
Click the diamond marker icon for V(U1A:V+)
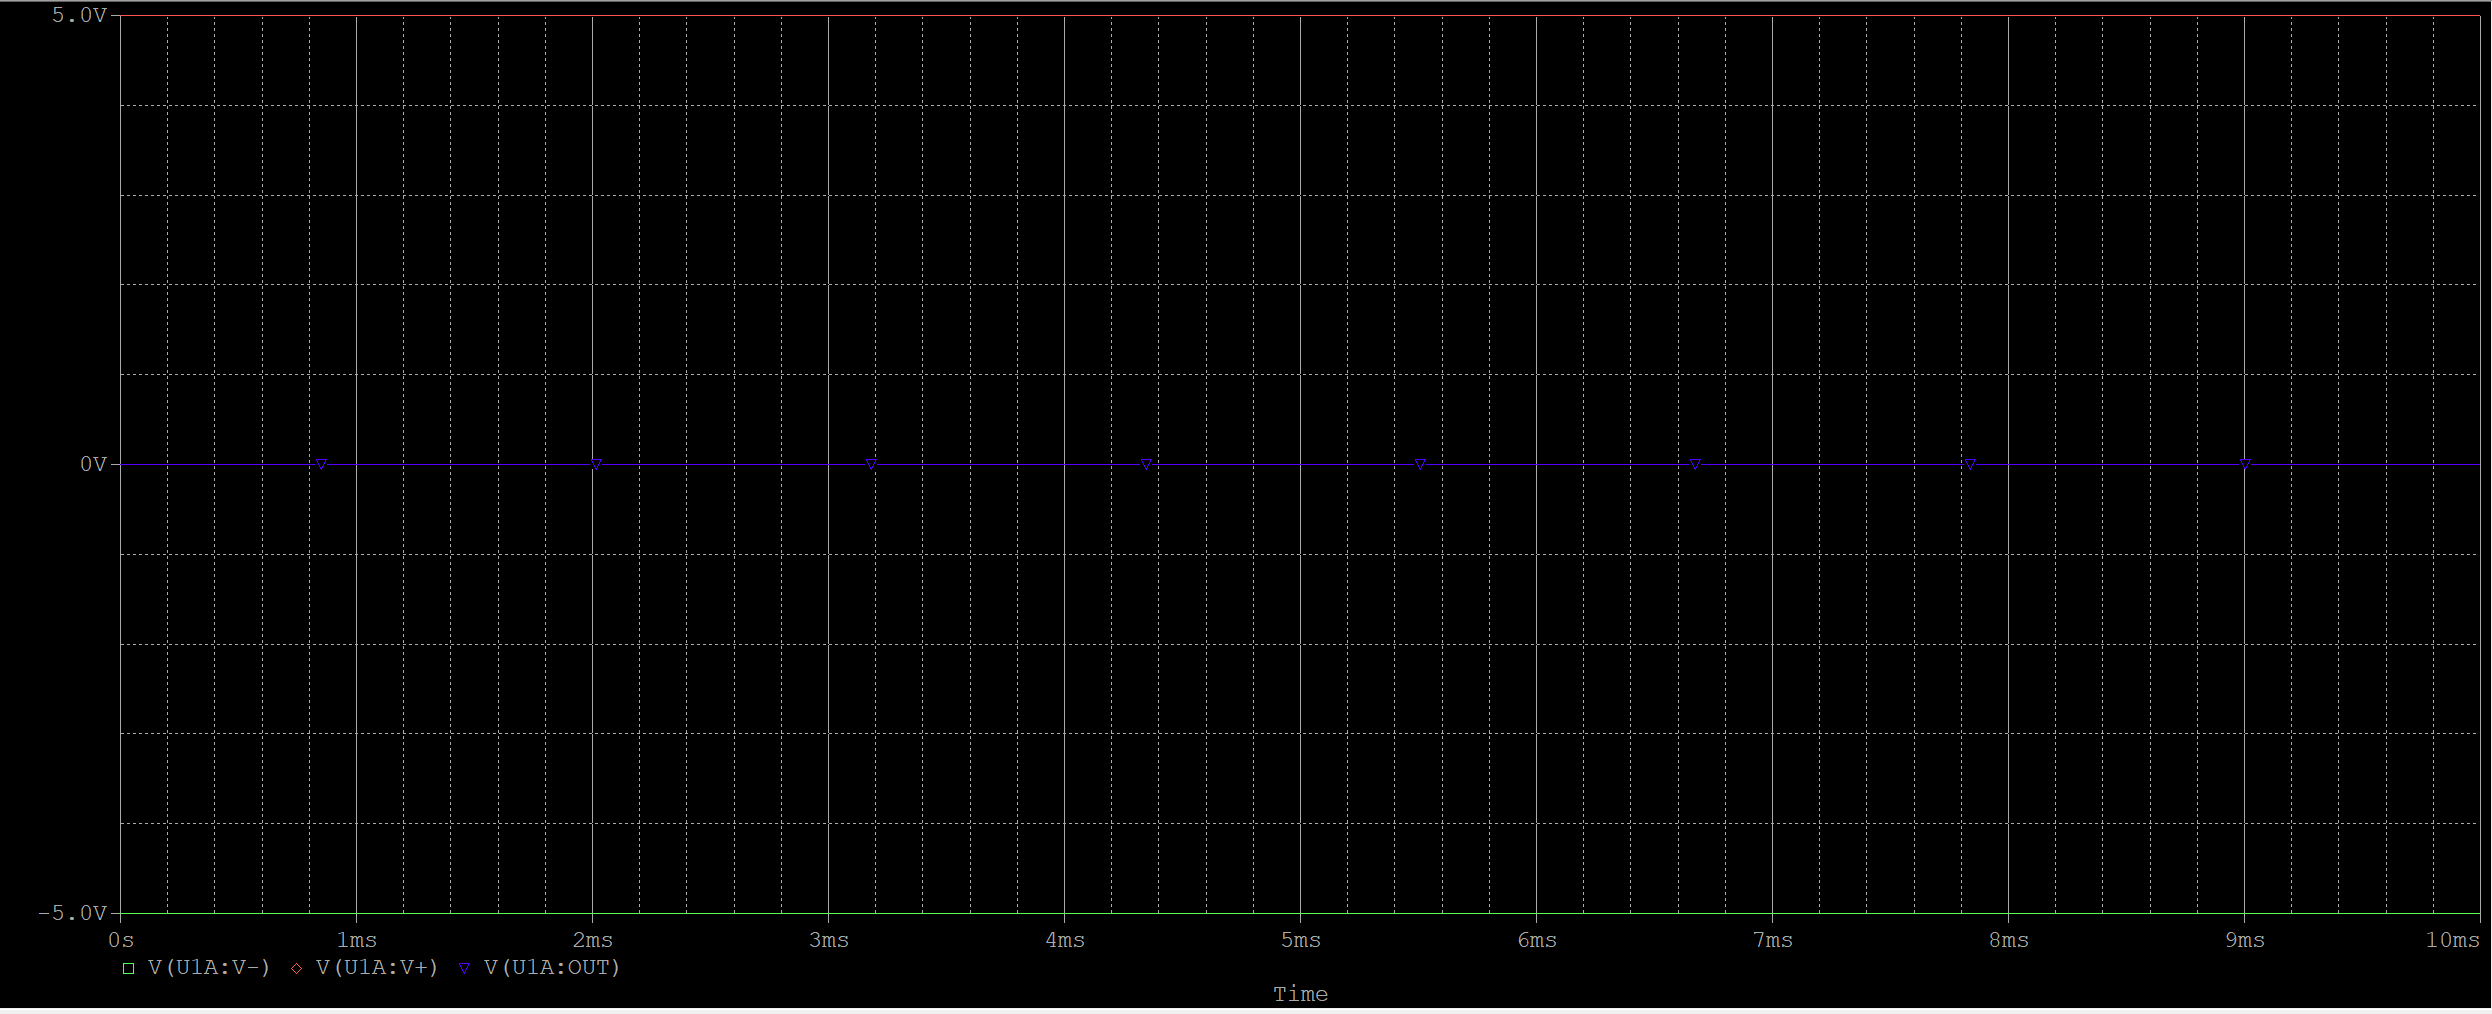coord(296,968)
